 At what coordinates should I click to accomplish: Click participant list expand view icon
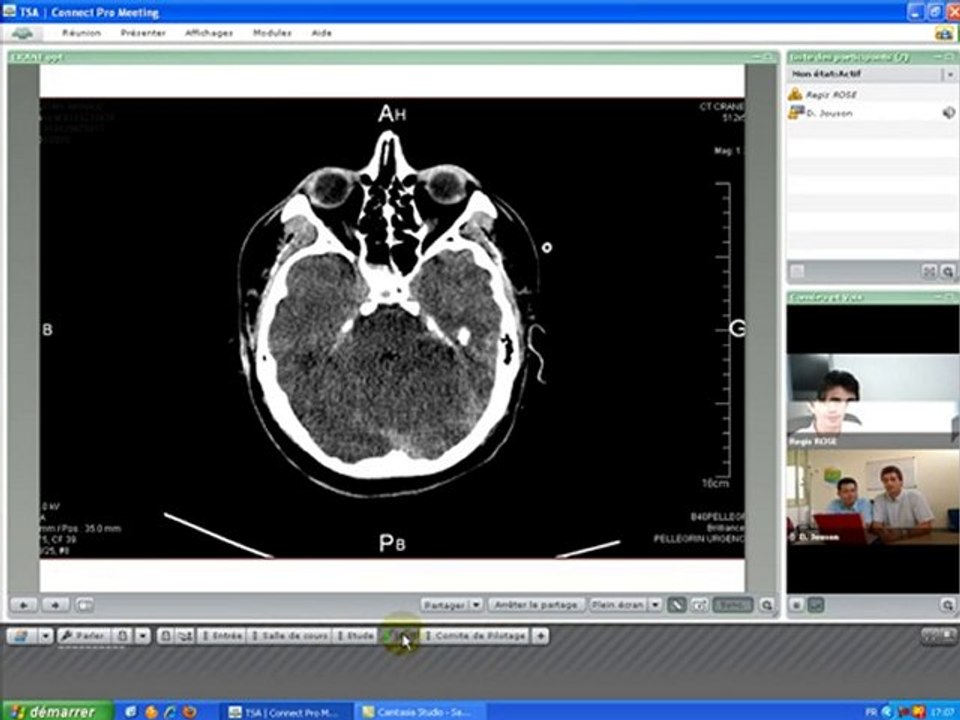929,271
